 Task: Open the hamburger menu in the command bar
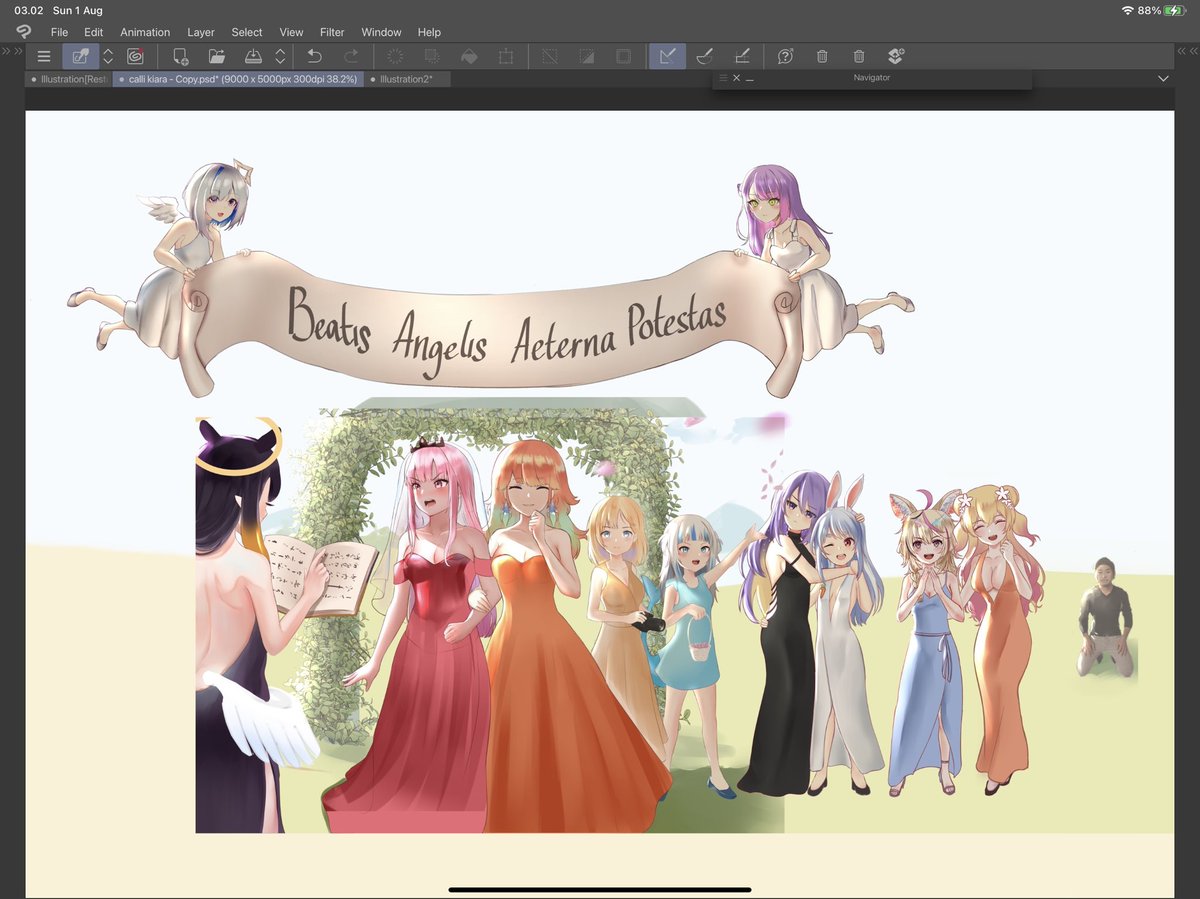click(x=44, y=57)
